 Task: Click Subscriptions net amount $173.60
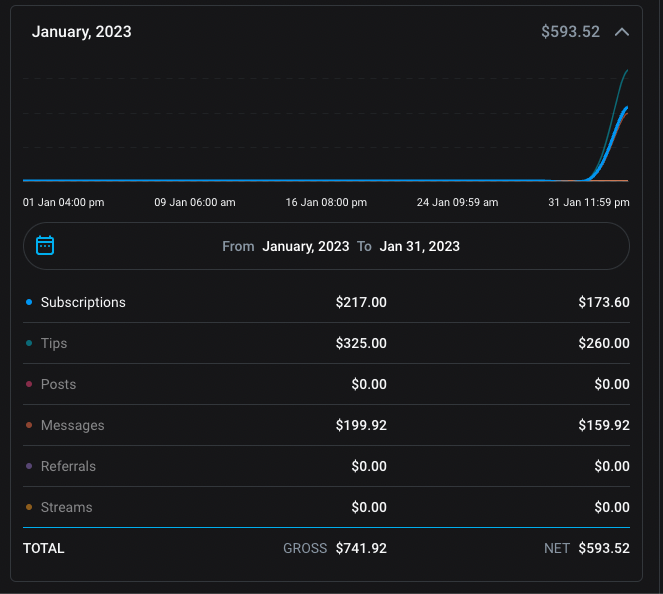pyautogui.click(x=604, y=302)
